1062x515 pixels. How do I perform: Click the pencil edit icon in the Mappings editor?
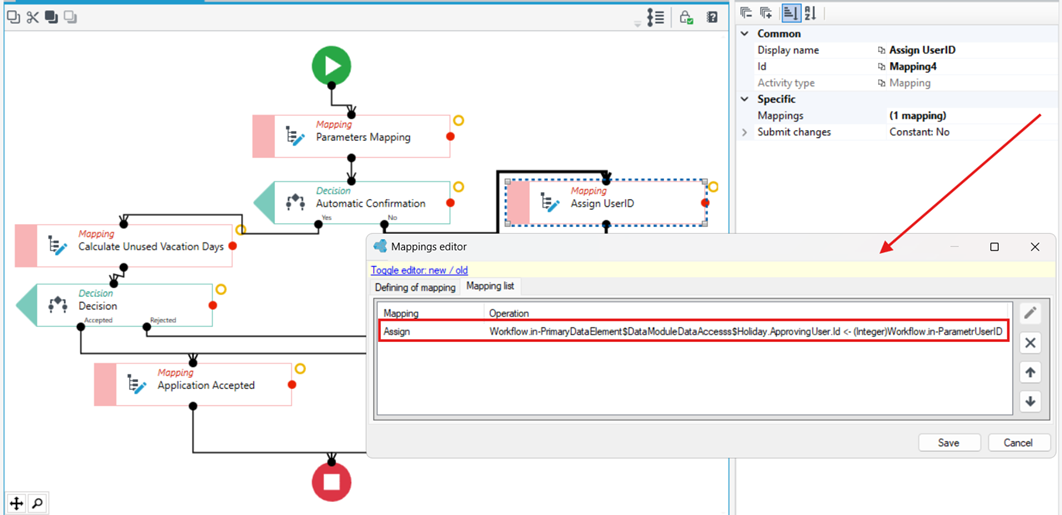tap(1030, 313)
